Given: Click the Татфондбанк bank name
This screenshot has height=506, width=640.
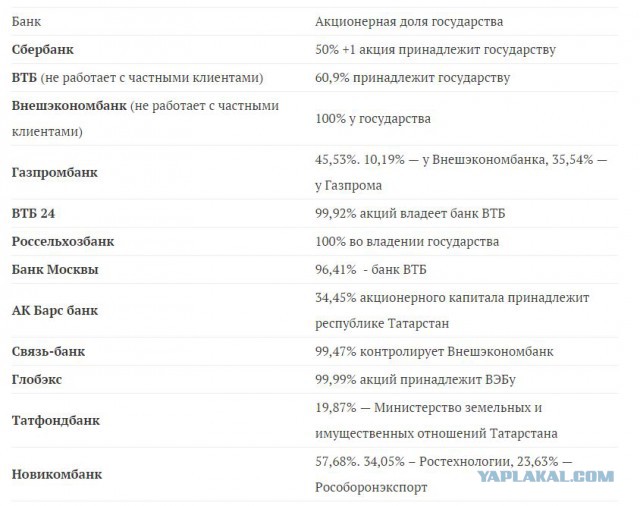Looking at the screenshot, I should point(55,421).
